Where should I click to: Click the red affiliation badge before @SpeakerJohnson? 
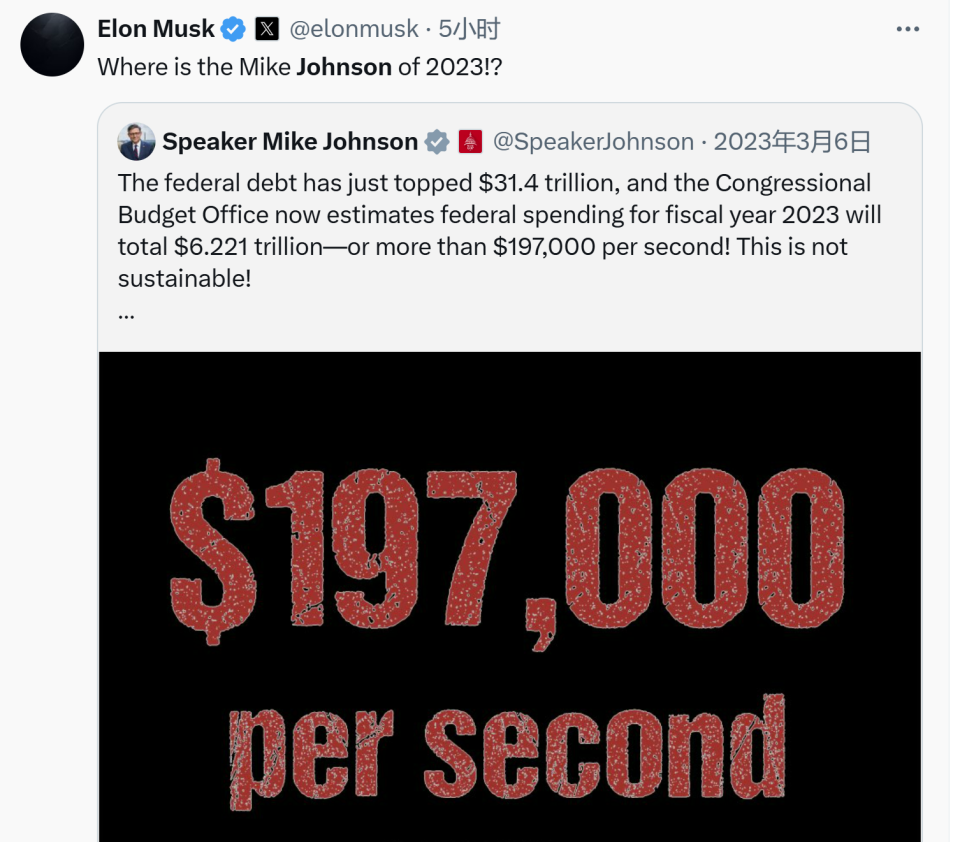click(470, 142)
